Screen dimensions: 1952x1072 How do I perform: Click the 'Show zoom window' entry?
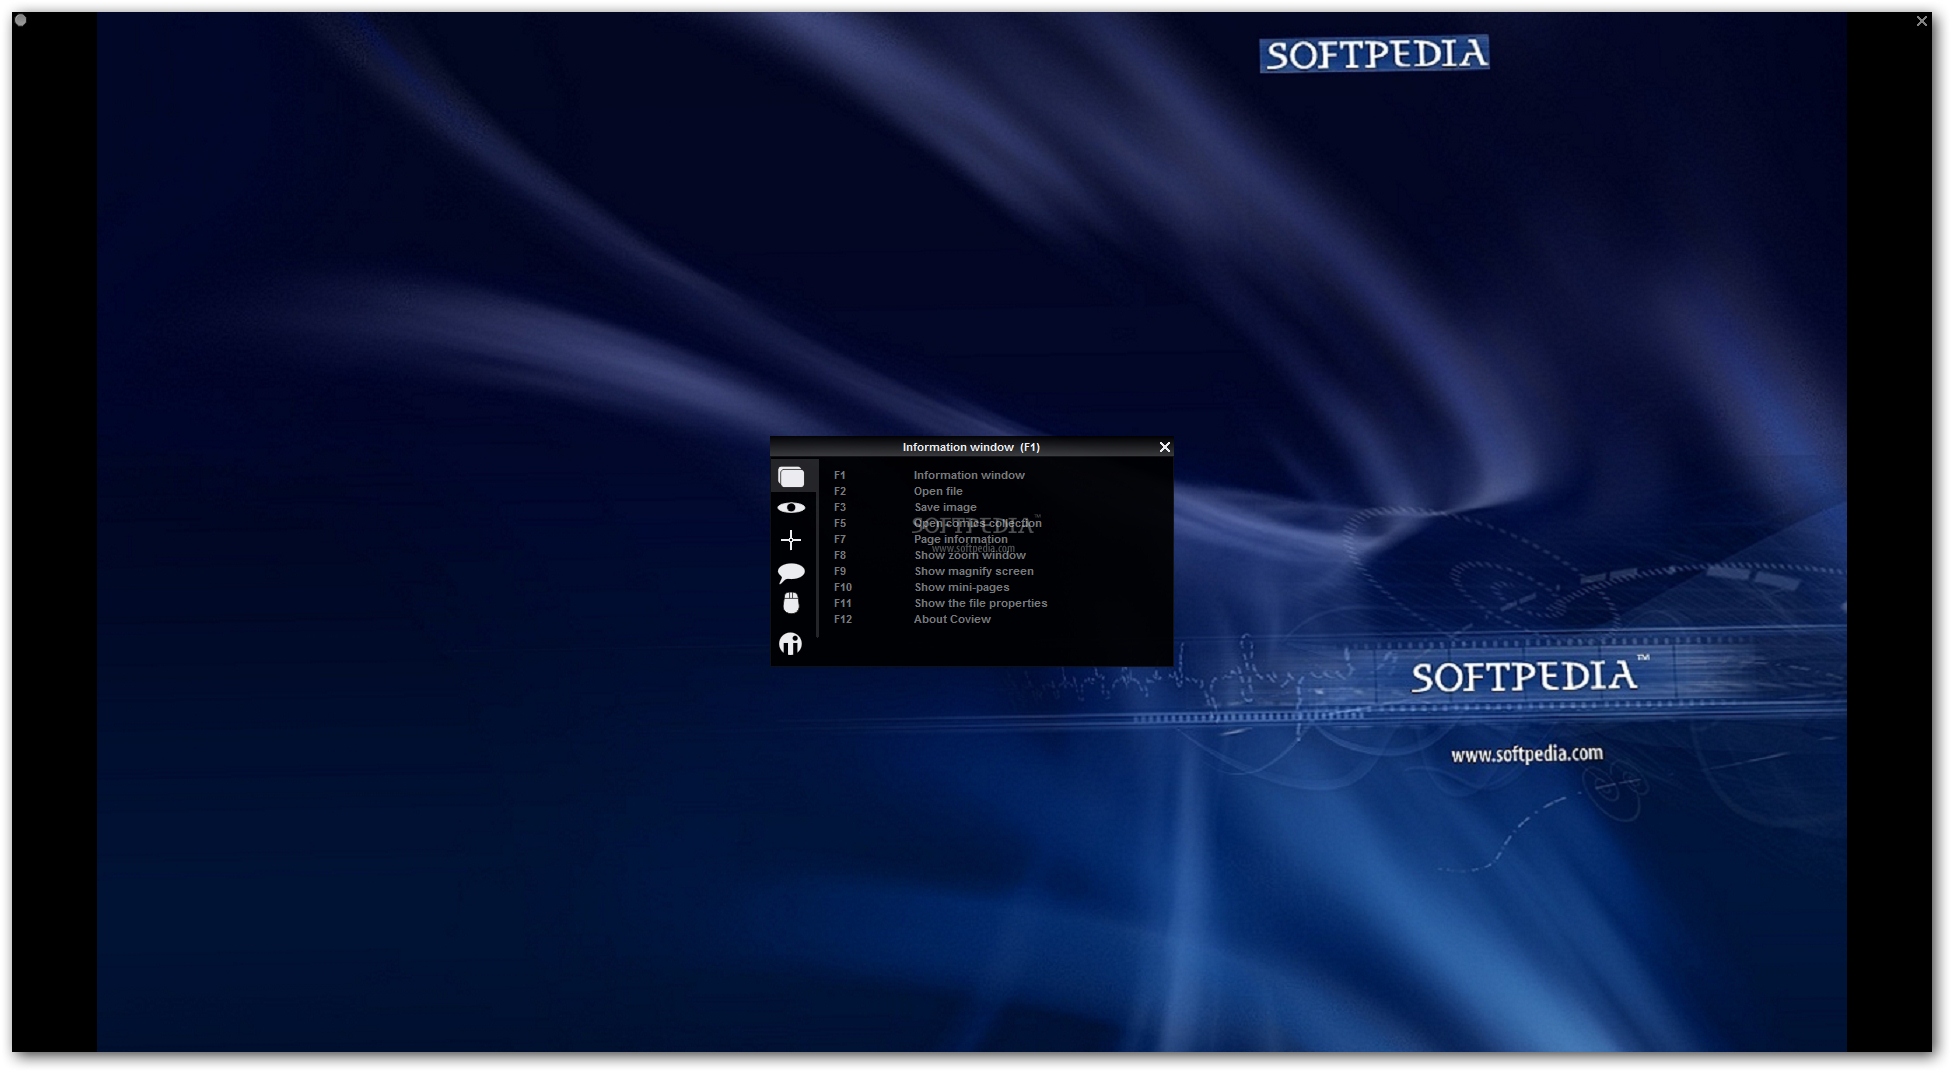pos(969,555)
